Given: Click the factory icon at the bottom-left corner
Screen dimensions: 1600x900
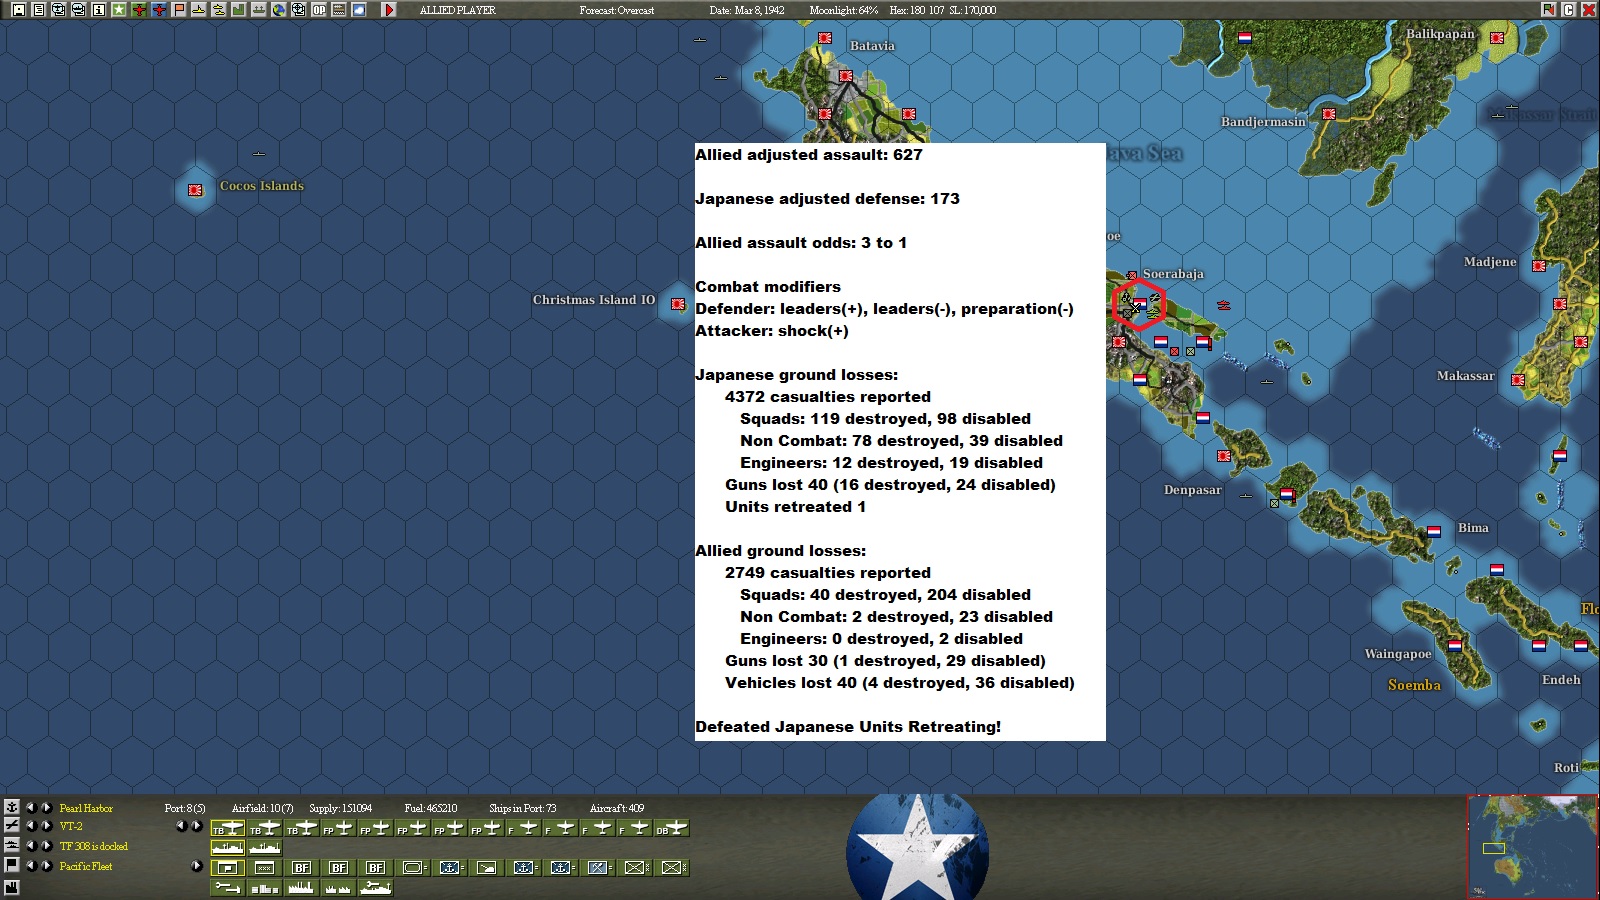Looking at the screenshot, I should click(x=12, y=887).
